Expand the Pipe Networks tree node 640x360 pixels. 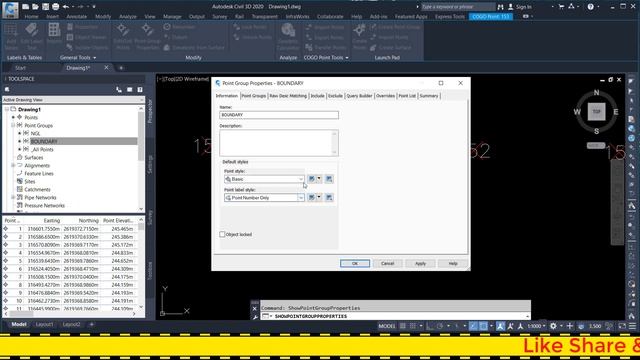[x=13, y=198]
